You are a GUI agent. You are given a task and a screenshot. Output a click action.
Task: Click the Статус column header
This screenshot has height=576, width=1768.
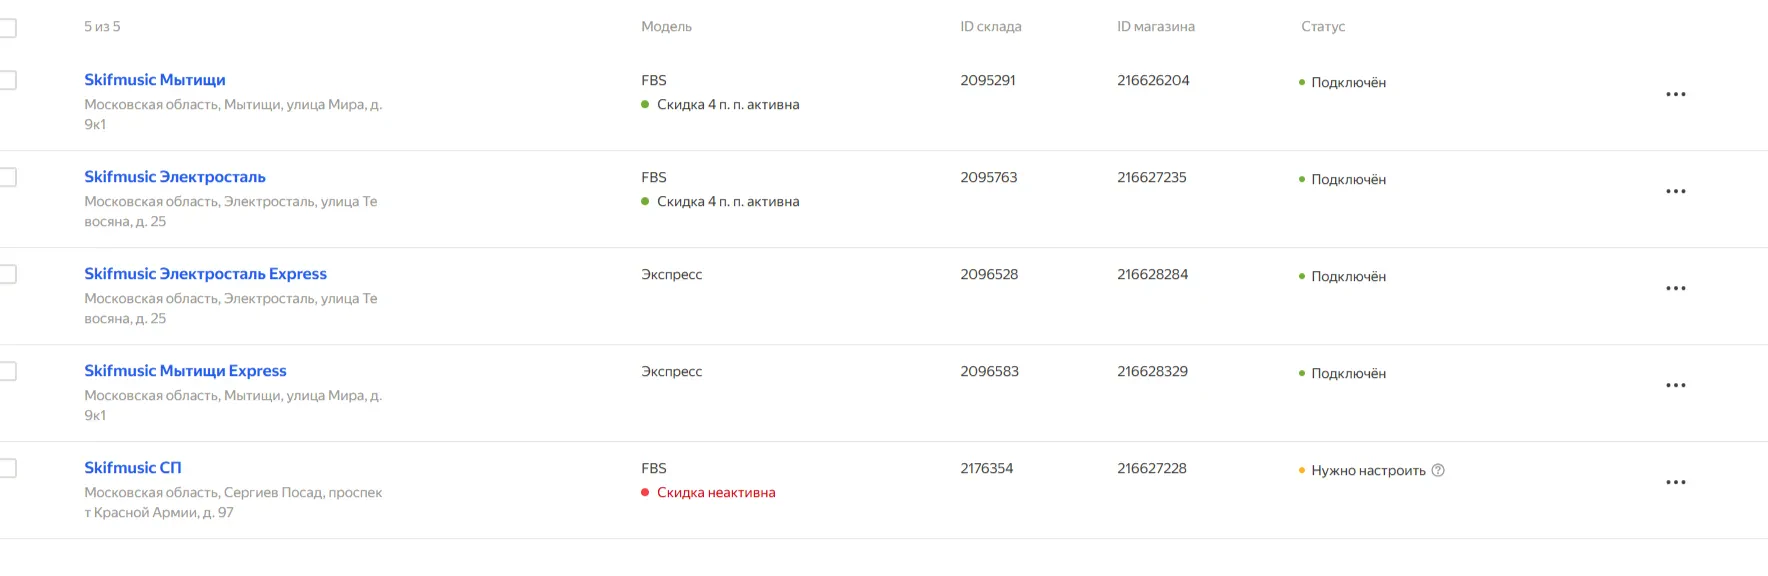1322,27
